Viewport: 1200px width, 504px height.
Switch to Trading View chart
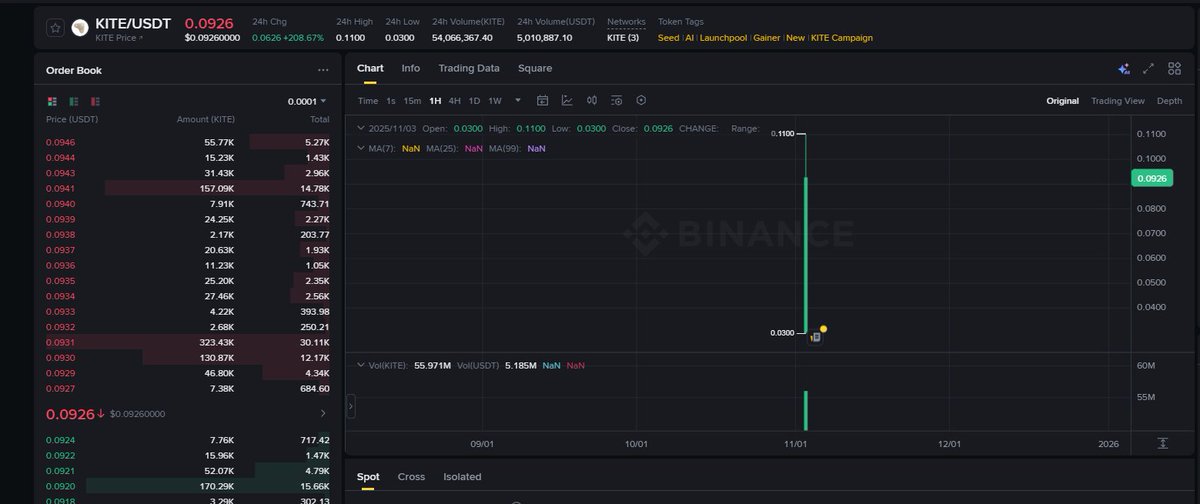click(1118, 101)
